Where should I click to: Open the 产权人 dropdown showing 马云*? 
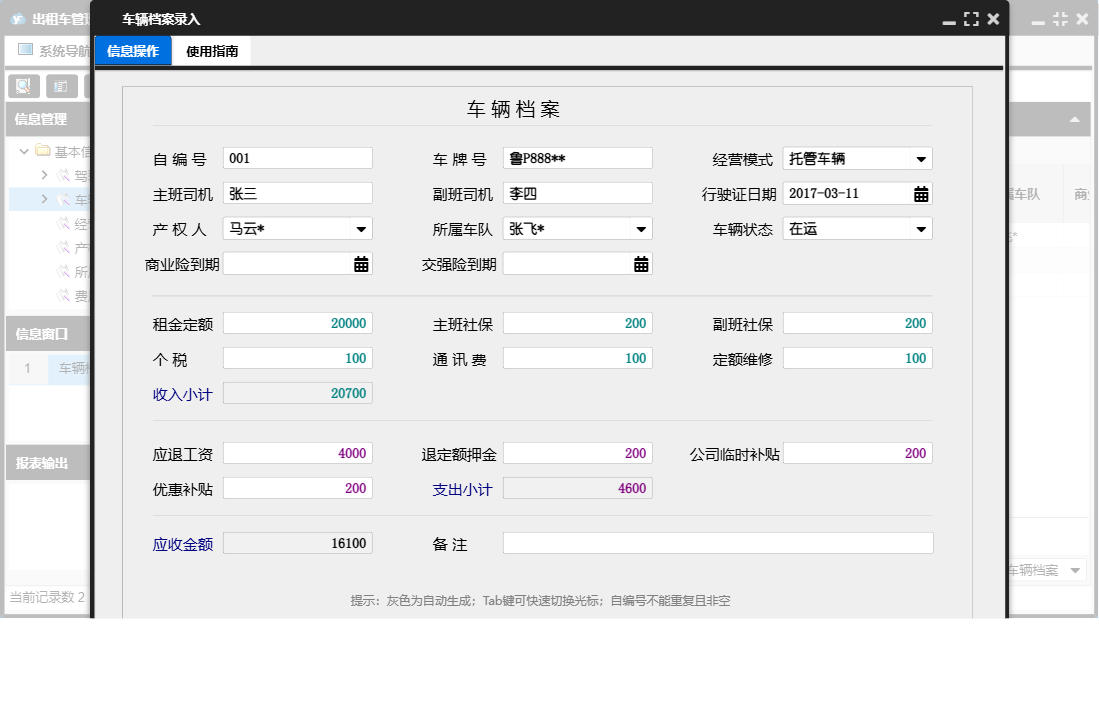[x=362, y=228]
